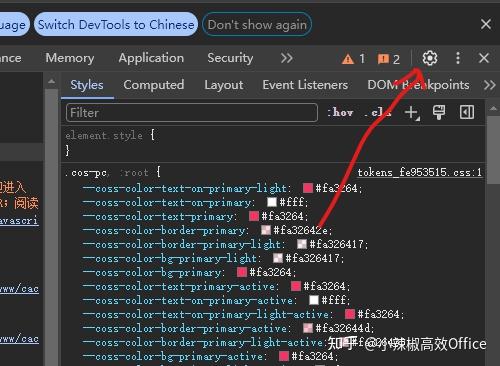Open DevTools settings gear
Image resolution: width=500 pixels, height=366 pixels.
pos(430,58)
